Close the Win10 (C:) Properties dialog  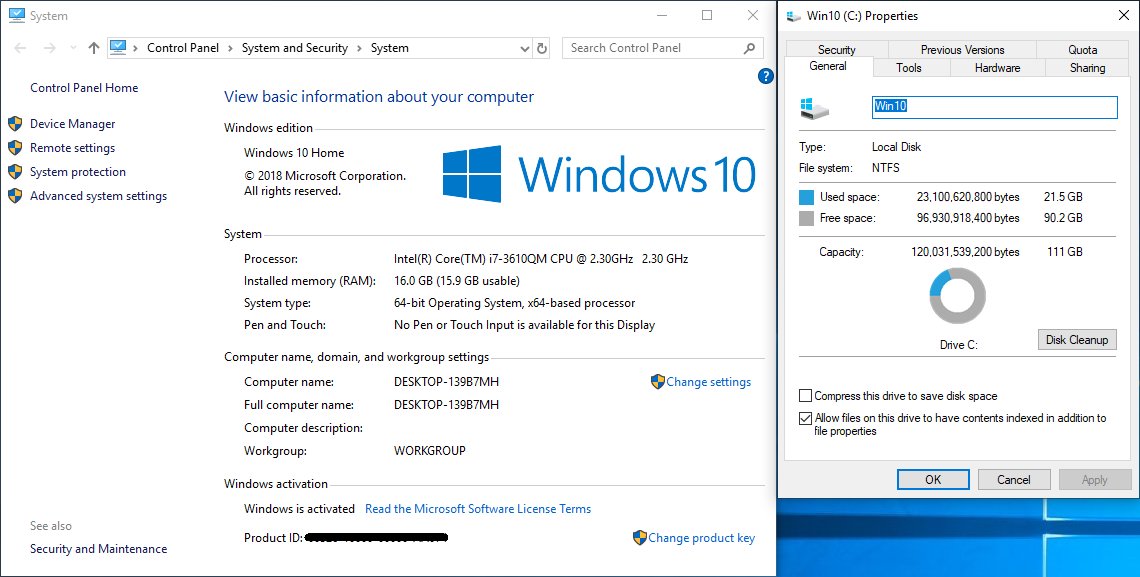point(1123,15)
